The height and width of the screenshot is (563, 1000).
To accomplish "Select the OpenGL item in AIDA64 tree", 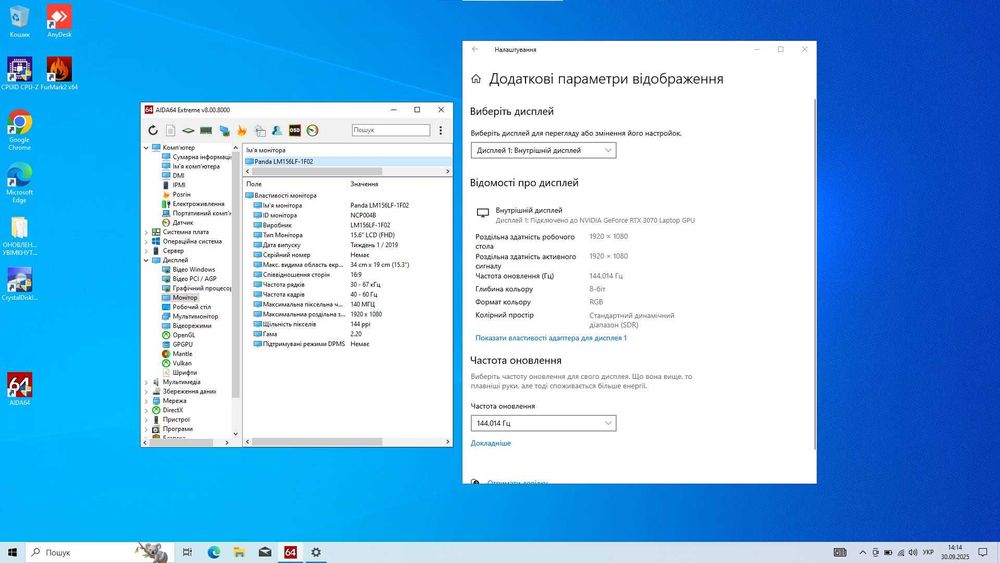I will [179, 335].
